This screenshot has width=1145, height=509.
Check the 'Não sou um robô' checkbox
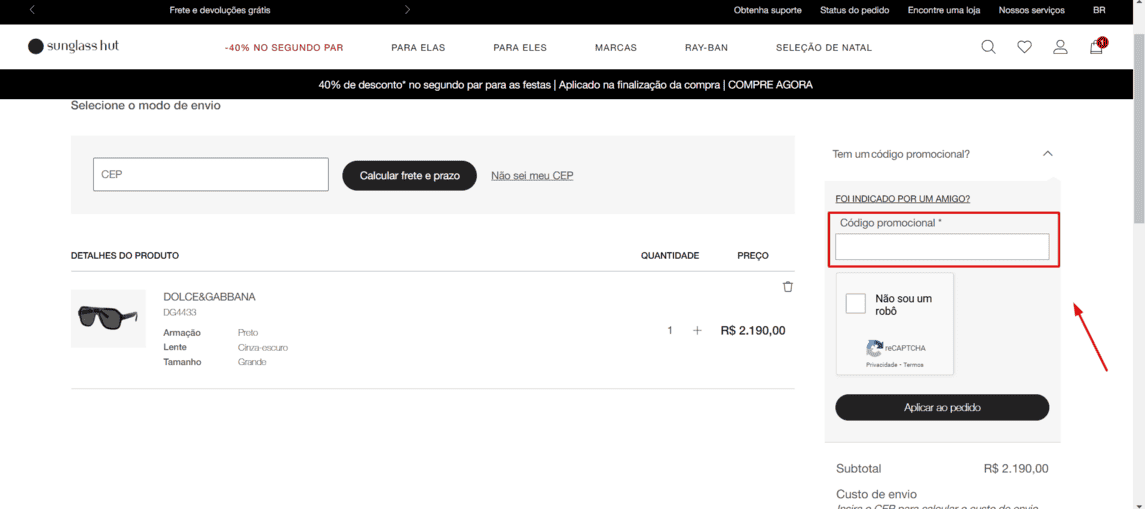coord(856,304)
